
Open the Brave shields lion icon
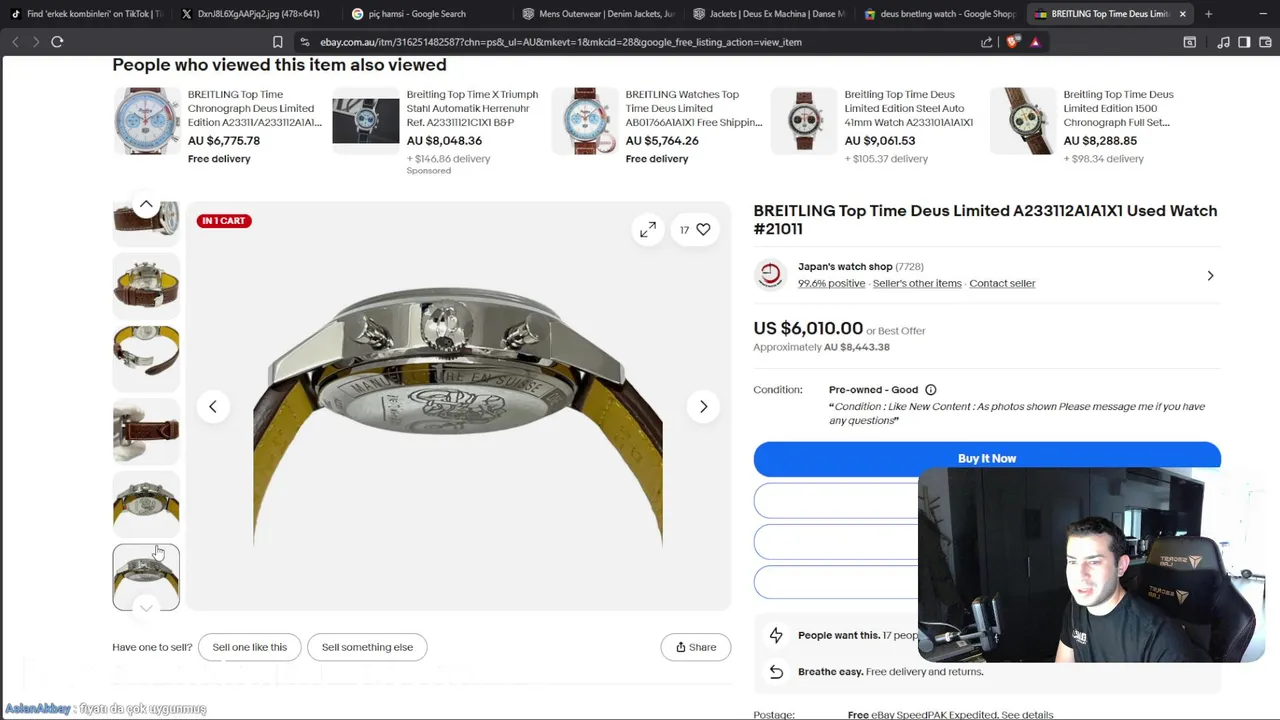1012,42
